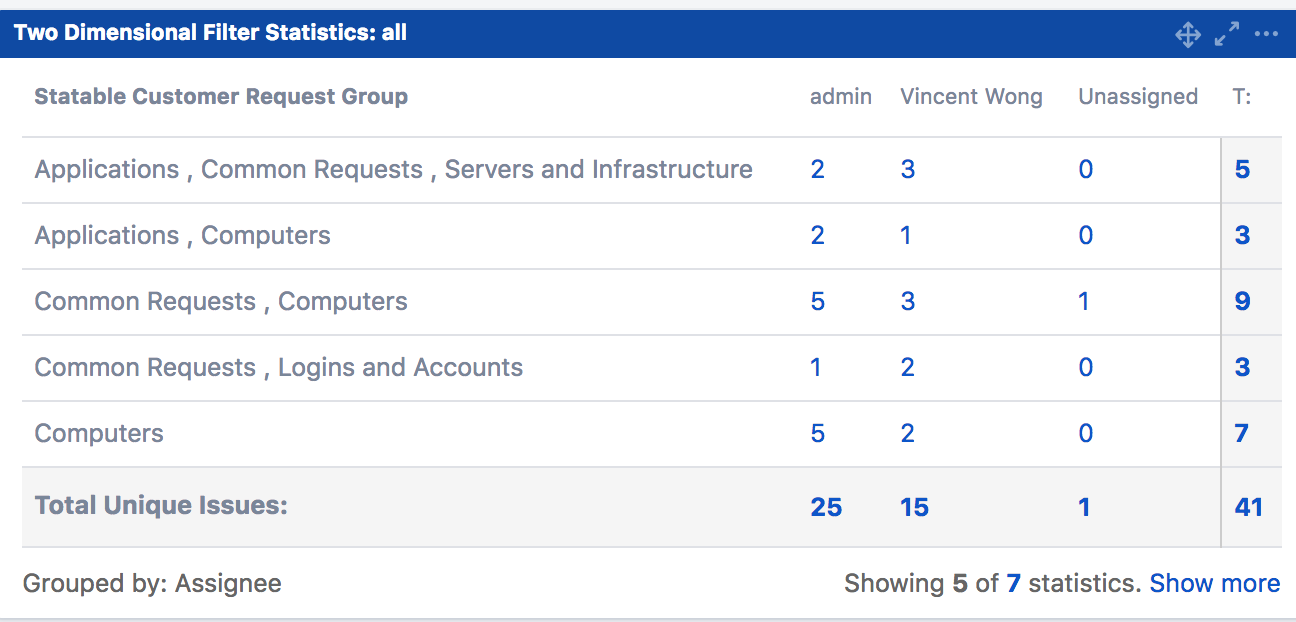Click the T: total column header

click(x=1242, y=97)
